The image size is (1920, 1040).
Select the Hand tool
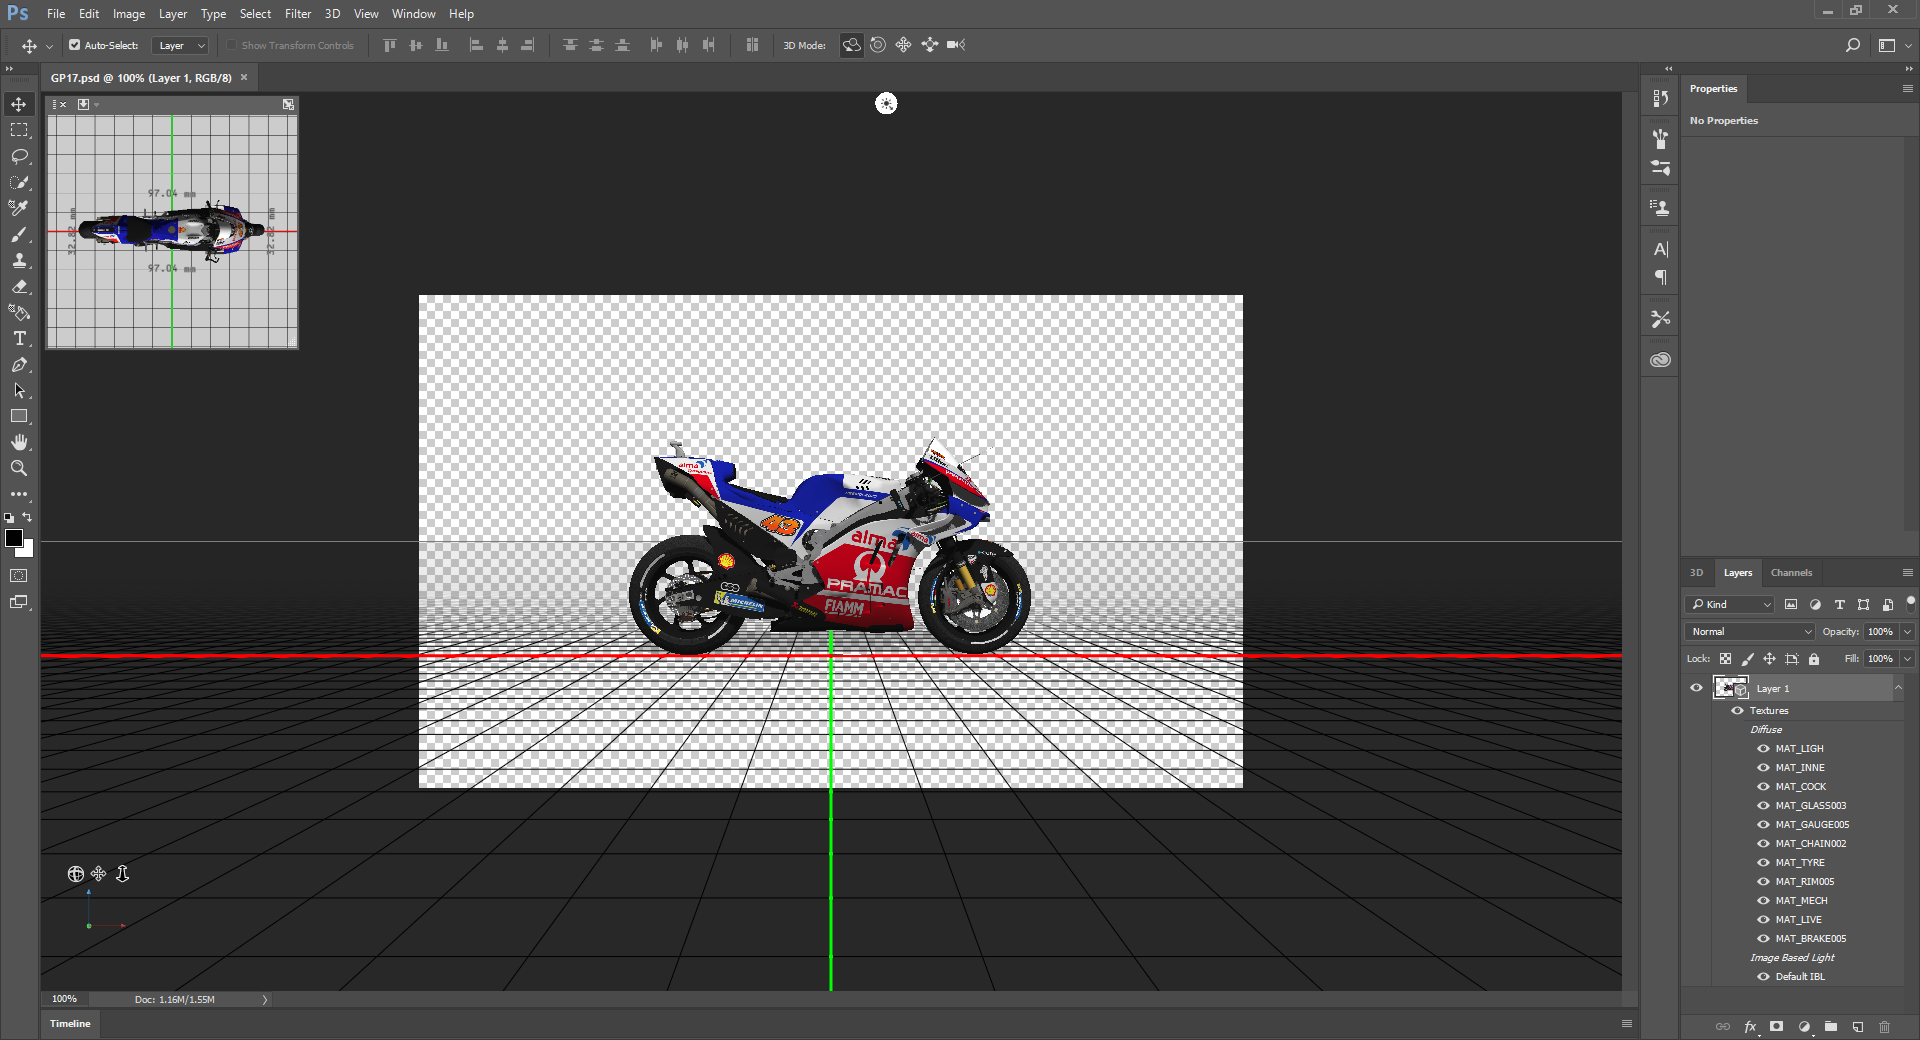19,442
